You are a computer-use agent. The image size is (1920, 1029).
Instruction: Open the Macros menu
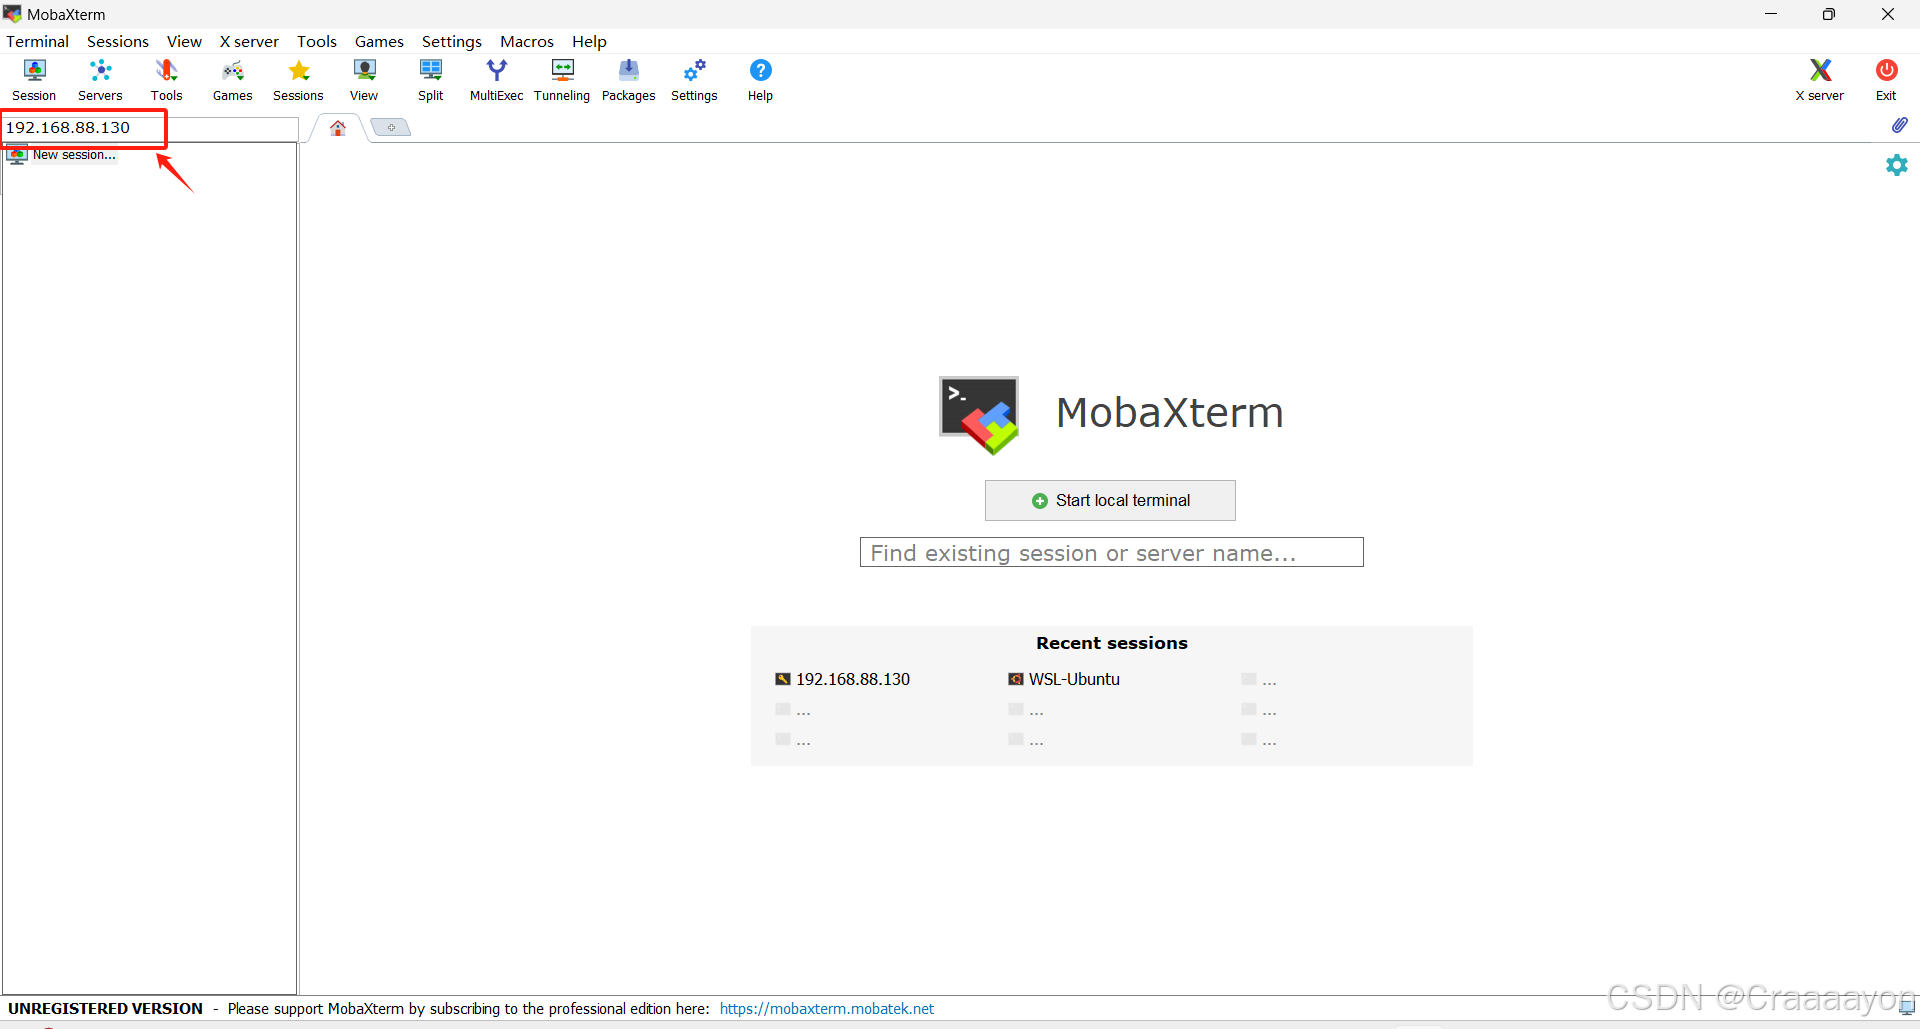coord(527,41)
